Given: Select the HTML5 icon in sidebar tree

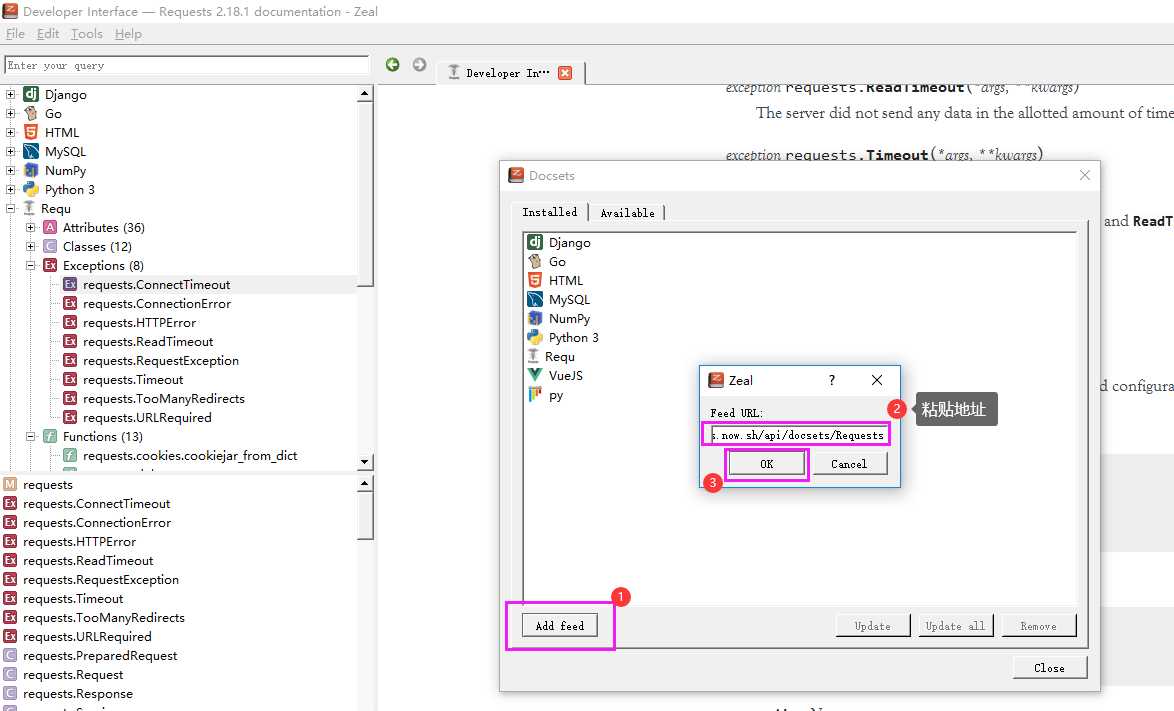Looking at the screenshot, I should (x=31, y=132).
